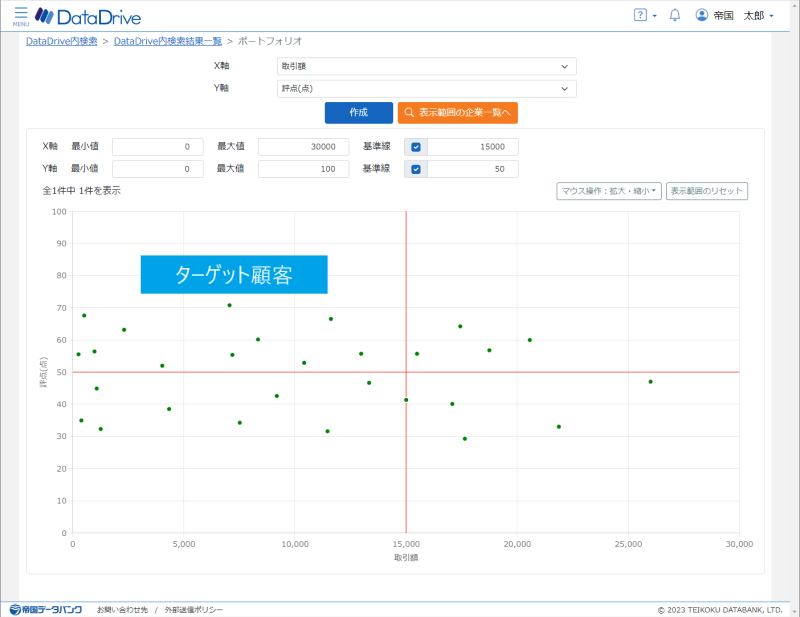Viewport: 800px width, 617px height.
Task: Click the user avatar icon
Action: pos(702,15)
